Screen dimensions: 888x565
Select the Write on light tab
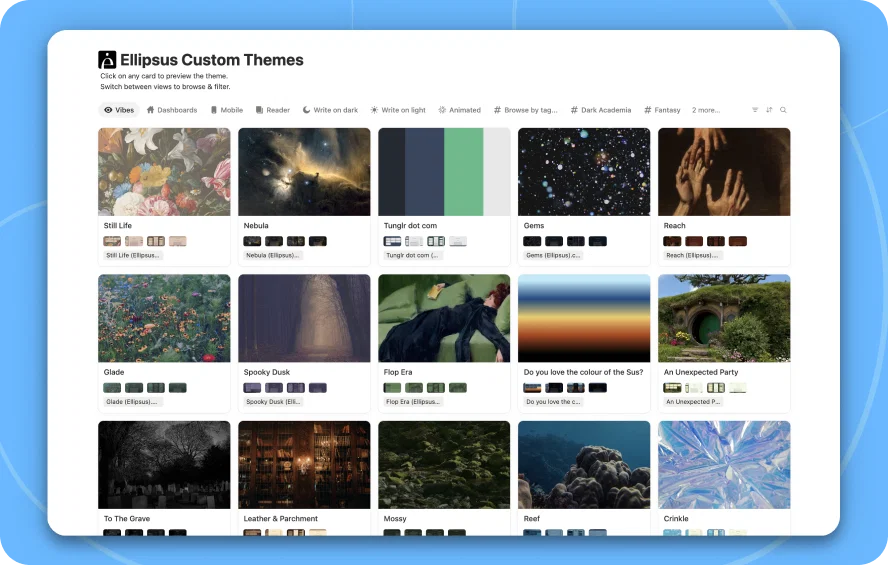click(x=398, y=110)
